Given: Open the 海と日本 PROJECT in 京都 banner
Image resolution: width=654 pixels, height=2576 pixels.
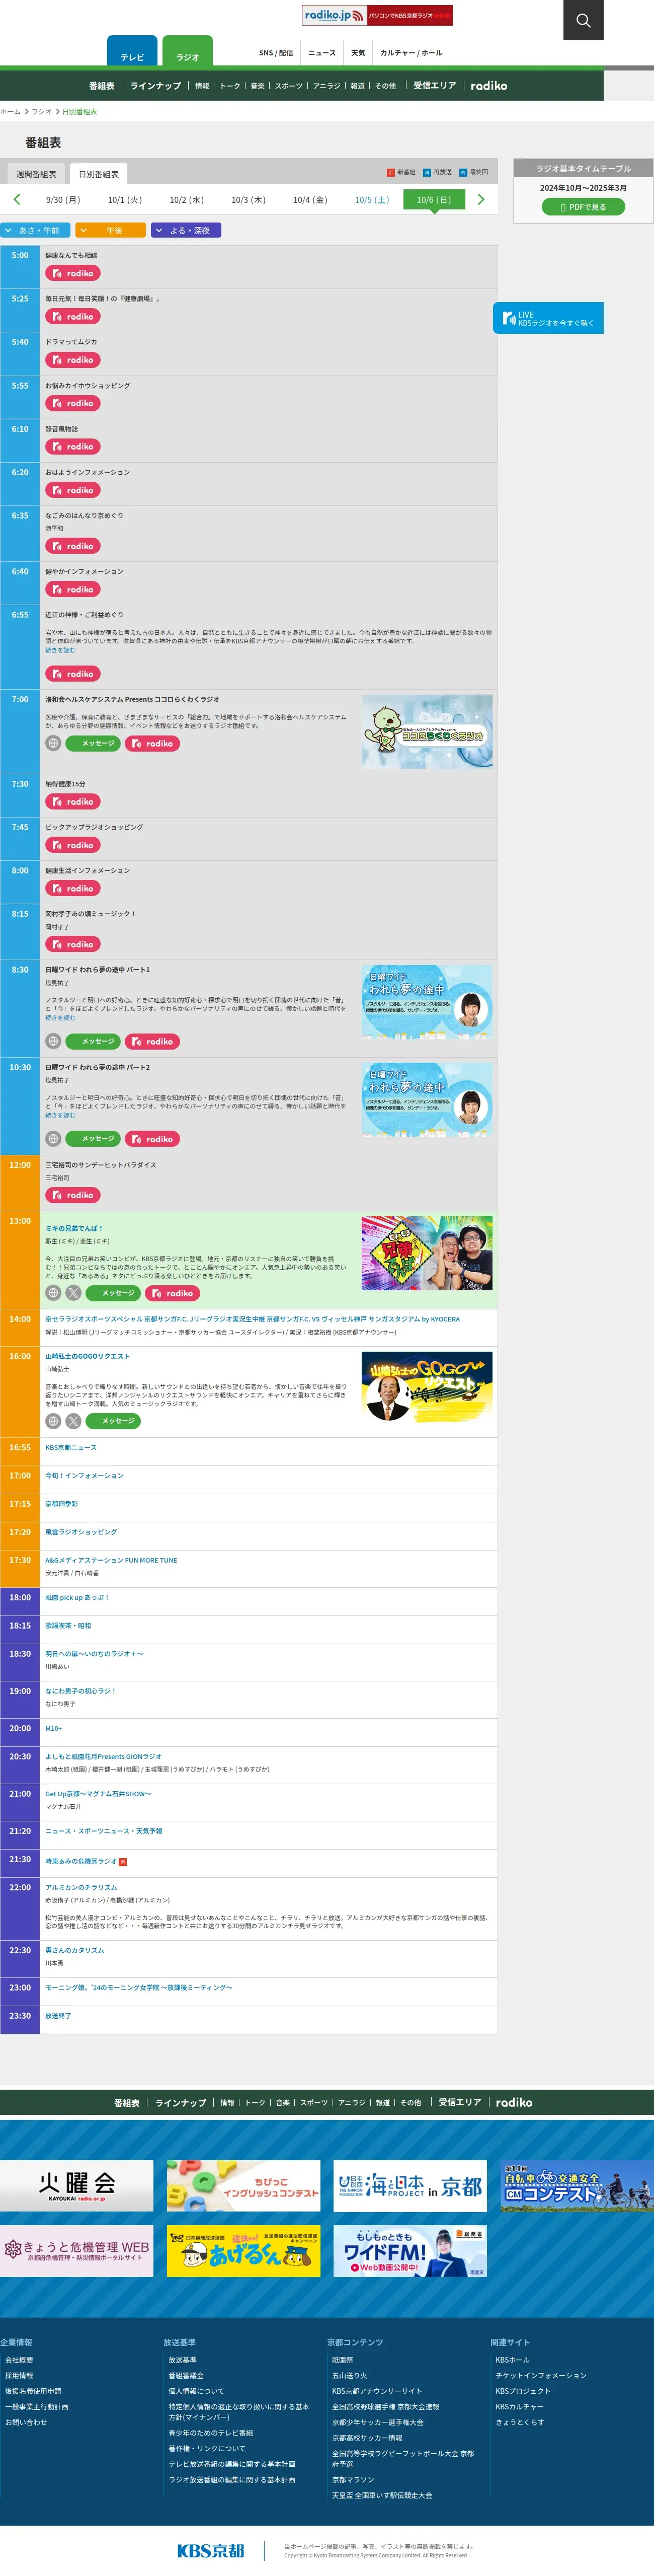Looking at the screenshot, I should point(410,2186).
